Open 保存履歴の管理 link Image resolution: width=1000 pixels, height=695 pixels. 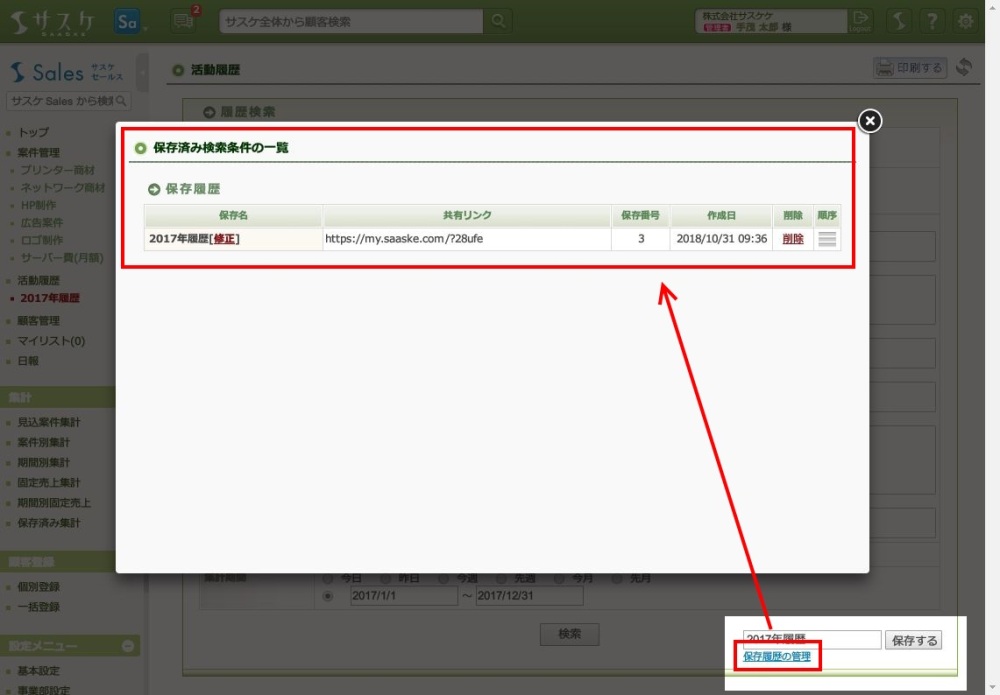(x=776, y=656)
